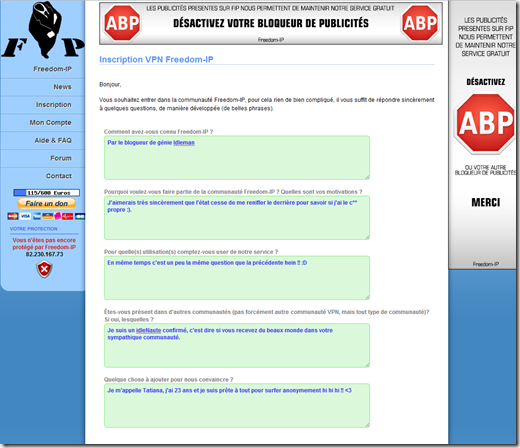Click the Mastercard payment icon
520x448 pixels.
(13, 216)
